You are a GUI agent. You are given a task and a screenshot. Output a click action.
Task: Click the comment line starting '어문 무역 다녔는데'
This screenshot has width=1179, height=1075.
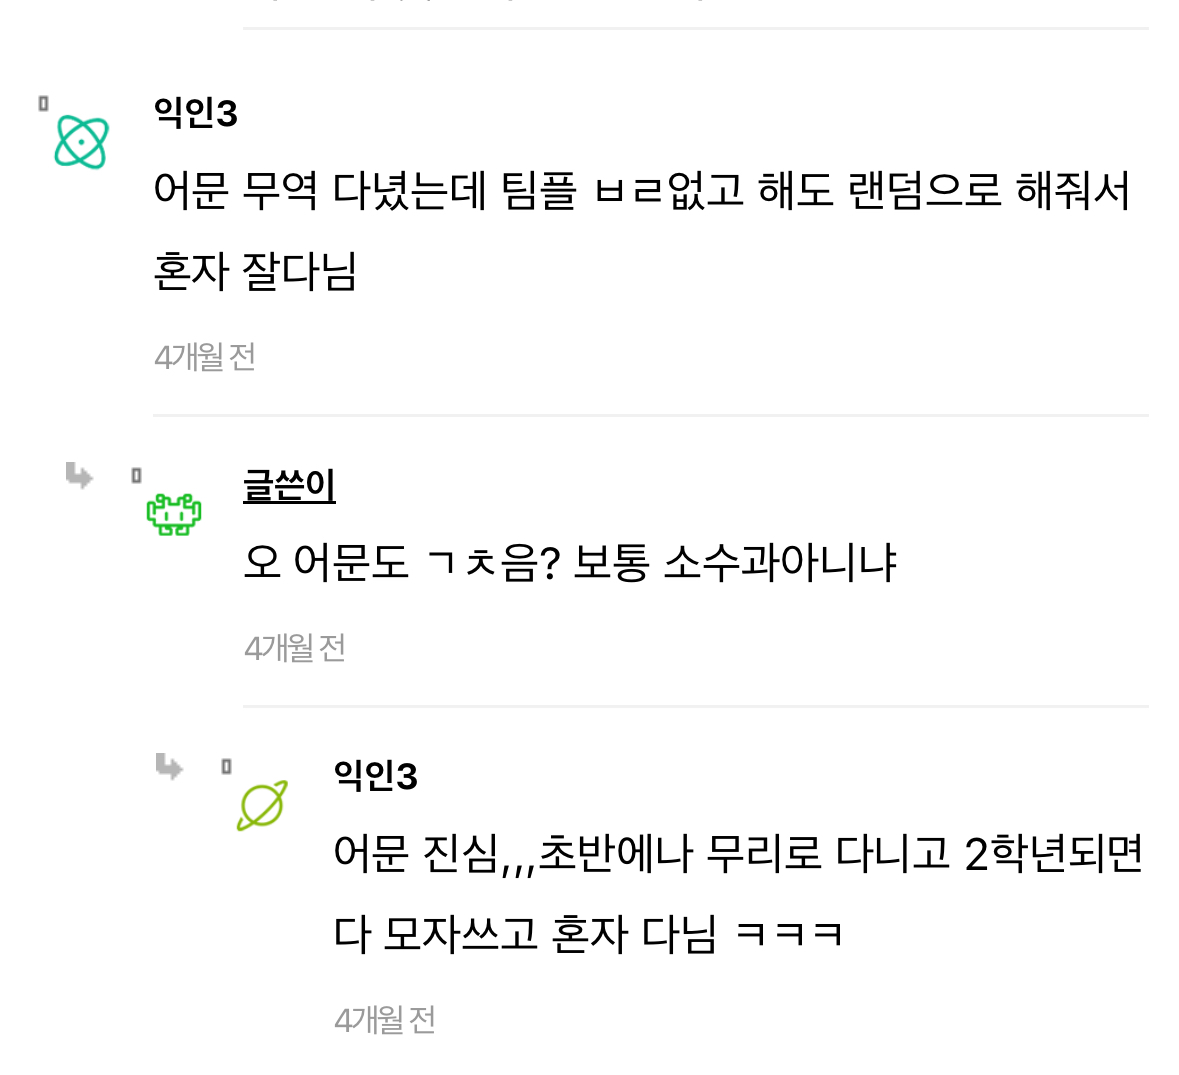click(x=641, y=190)
